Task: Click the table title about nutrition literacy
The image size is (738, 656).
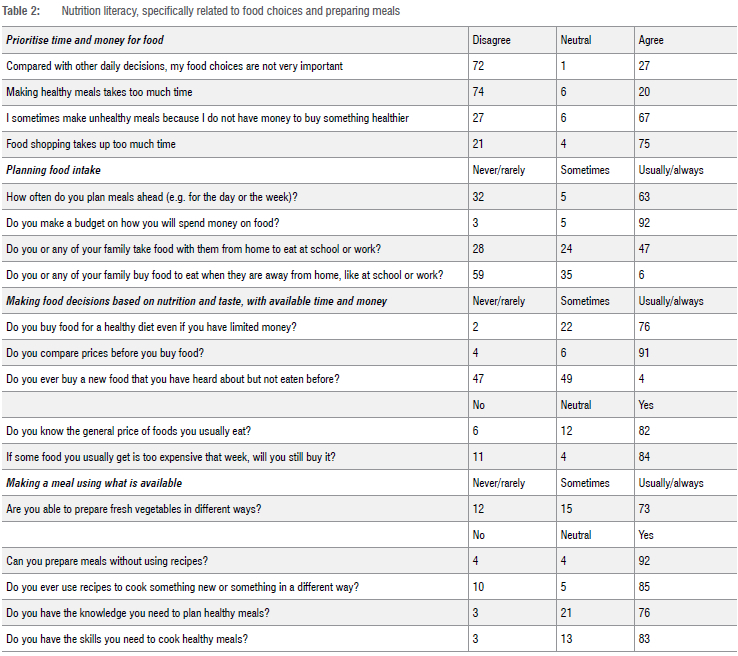Action: point(230,11)
